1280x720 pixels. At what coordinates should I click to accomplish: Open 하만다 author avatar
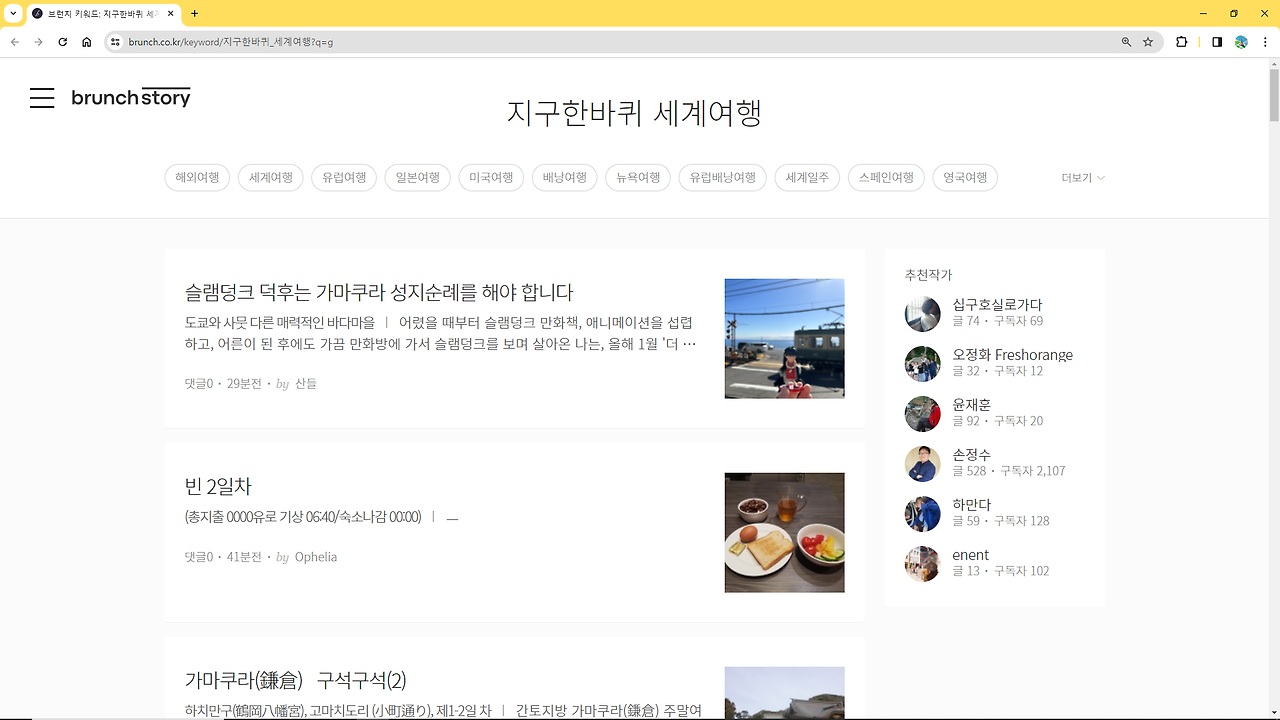(x=922, y=513)
